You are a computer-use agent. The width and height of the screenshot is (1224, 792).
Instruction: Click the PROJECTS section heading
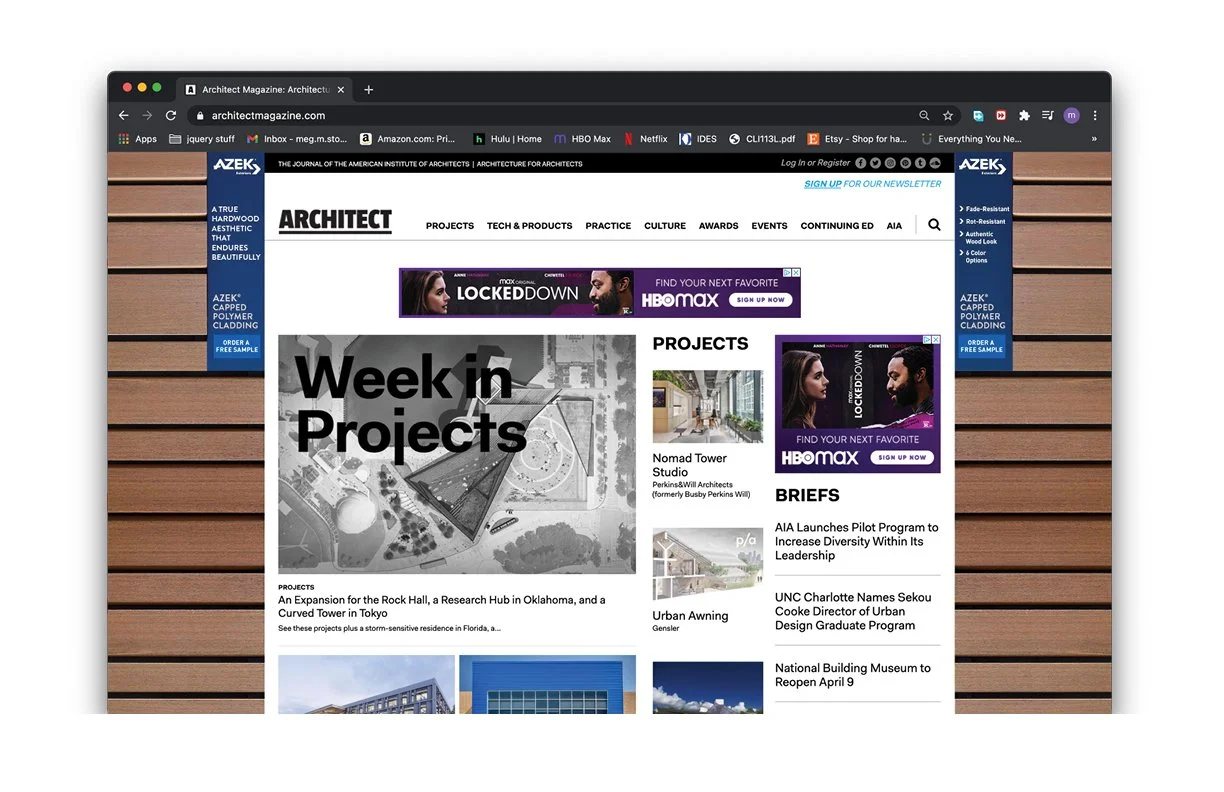pyautogui.click(x=700, y=344)
